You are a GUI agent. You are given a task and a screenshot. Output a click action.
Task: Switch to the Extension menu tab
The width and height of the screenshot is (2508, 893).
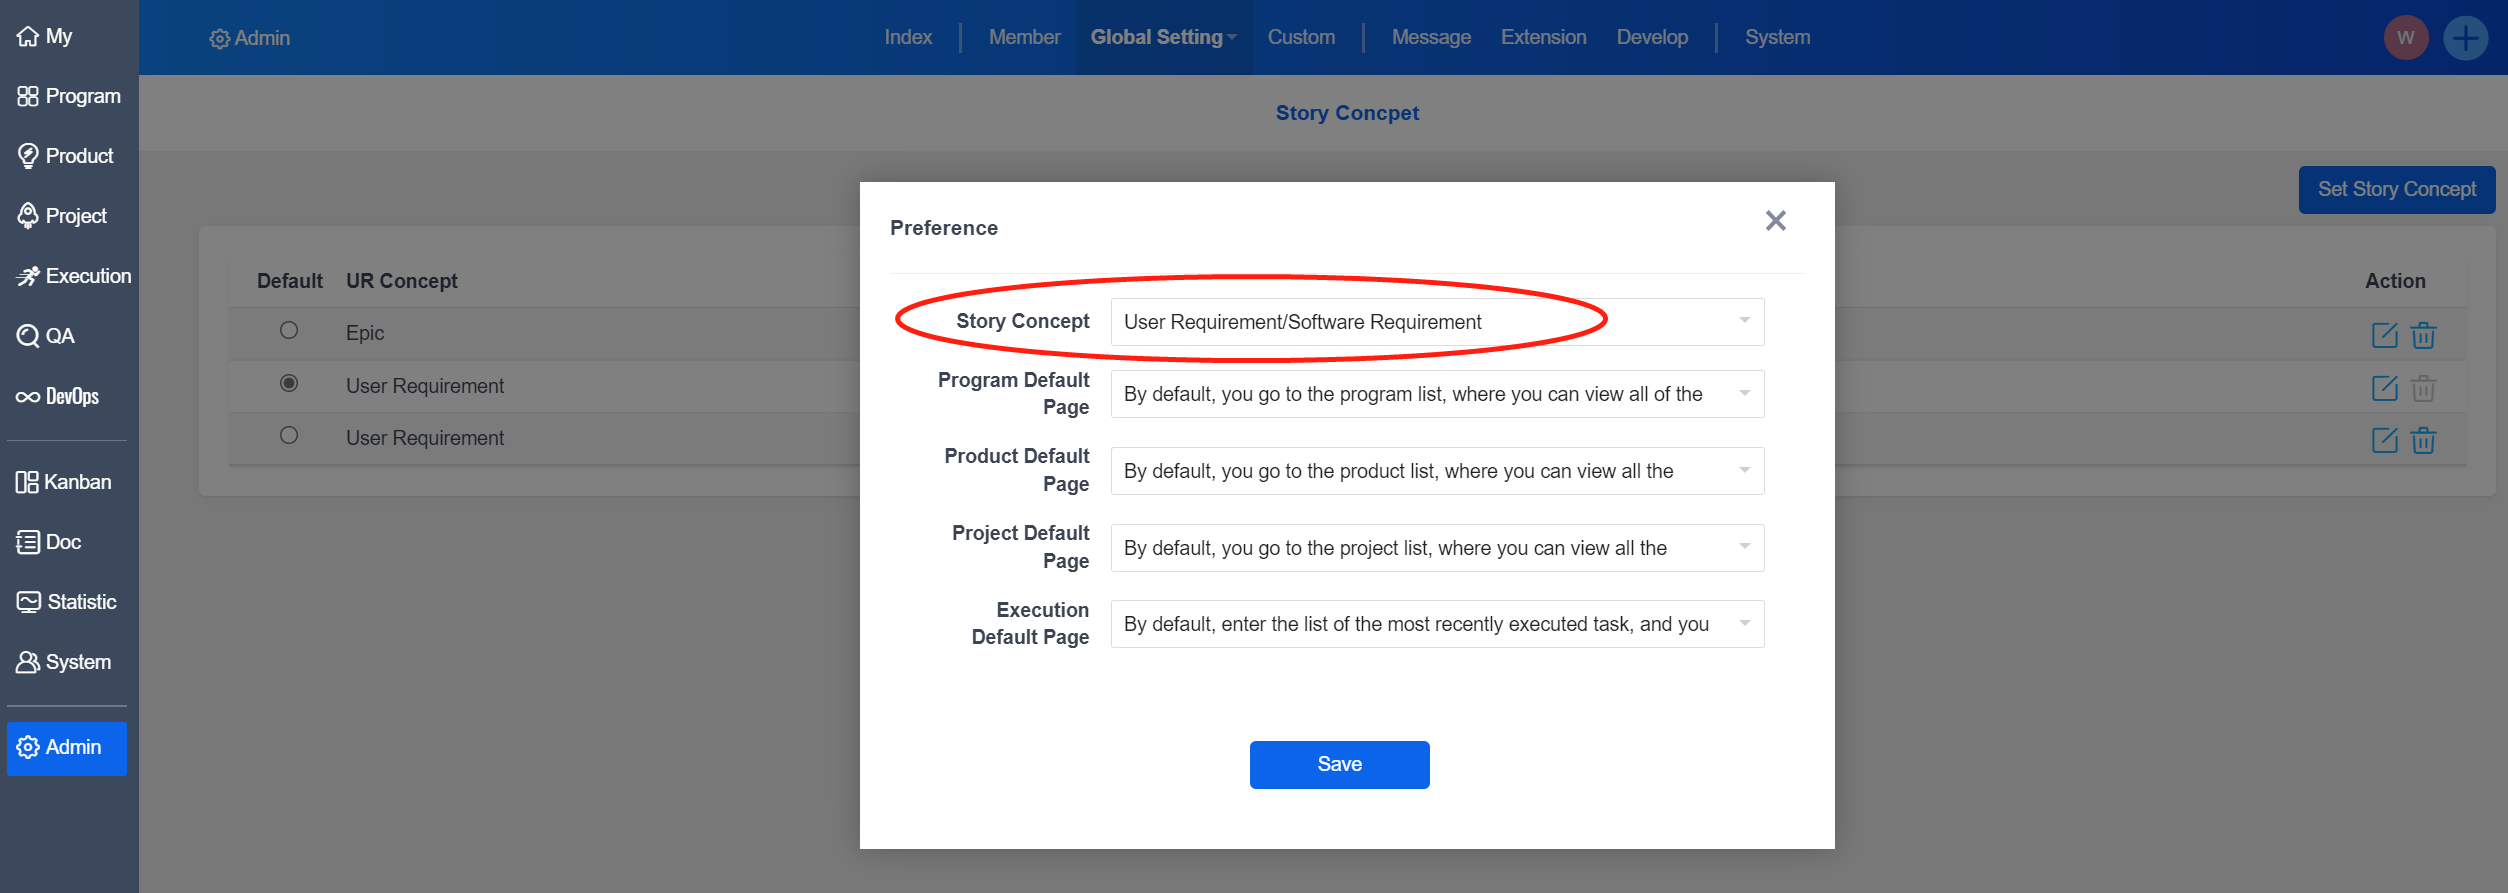1543,37
